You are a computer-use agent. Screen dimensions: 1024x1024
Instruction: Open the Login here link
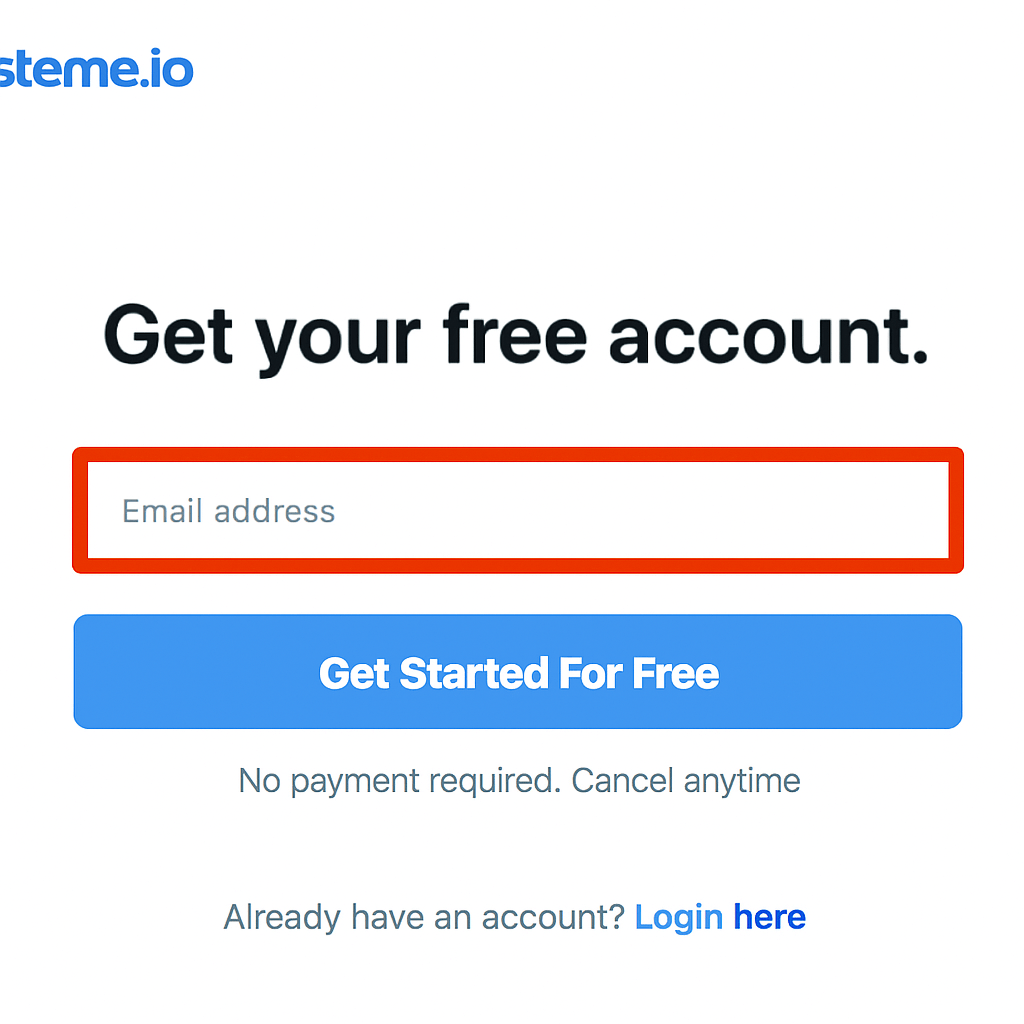tap(720, 916)
